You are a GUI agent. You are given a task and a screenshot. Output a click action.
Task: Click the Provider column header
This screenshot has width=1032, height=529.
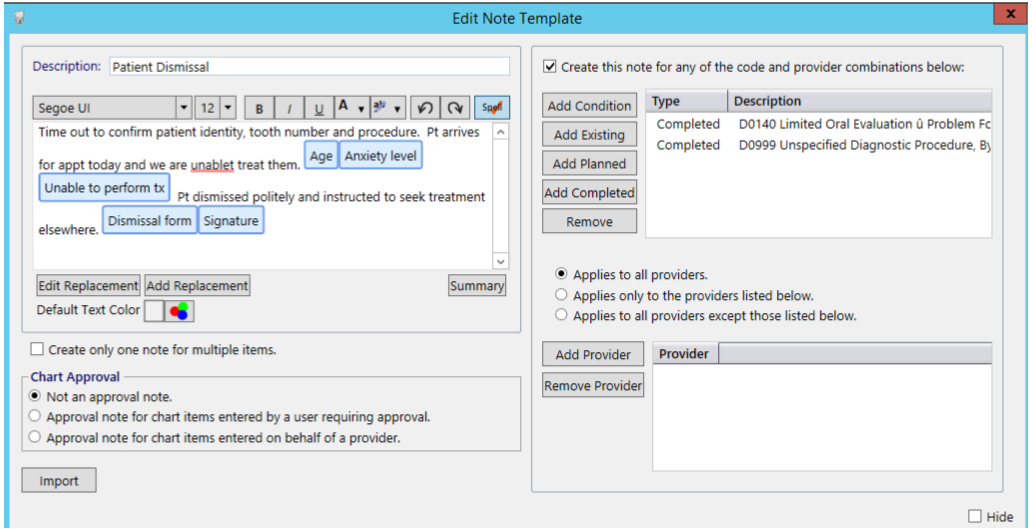point(685,353)
